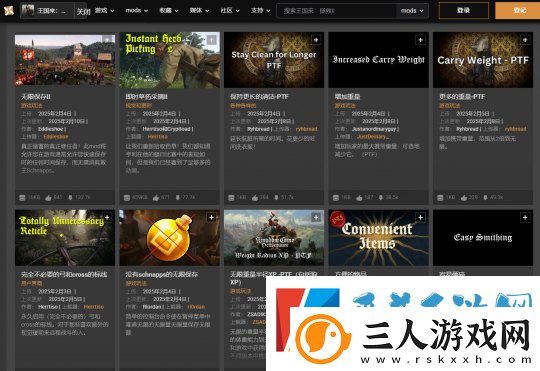Open uploader link r1Ordan

pos(196,307)
